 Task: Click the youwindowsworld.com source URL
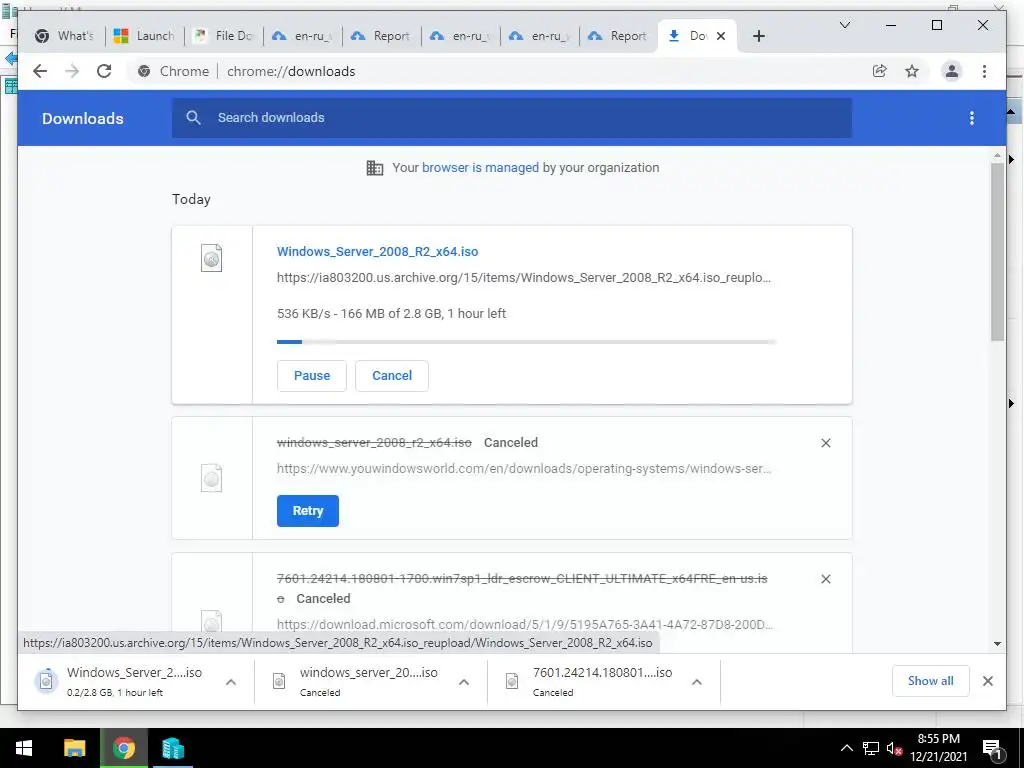point(524,469)
